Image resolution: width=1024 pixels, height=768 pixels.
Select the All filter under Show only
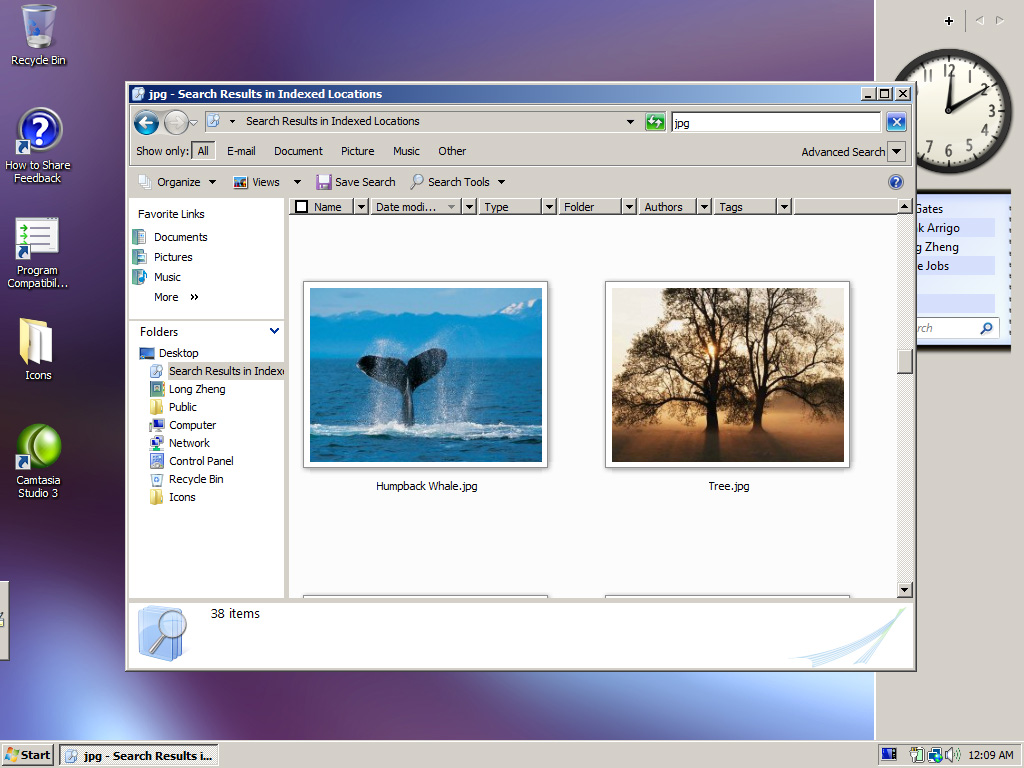204,151
